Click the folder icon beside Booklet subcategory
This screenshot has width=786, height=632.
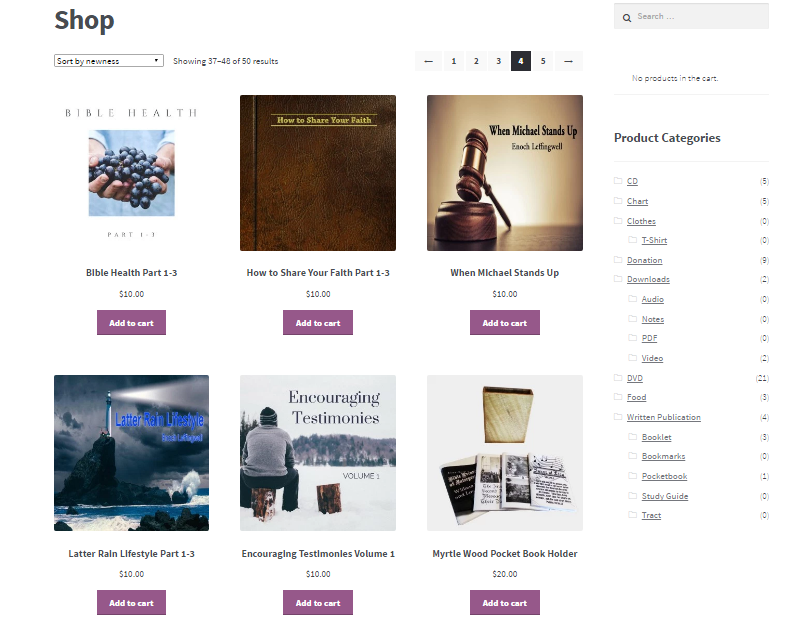point(633,436)
